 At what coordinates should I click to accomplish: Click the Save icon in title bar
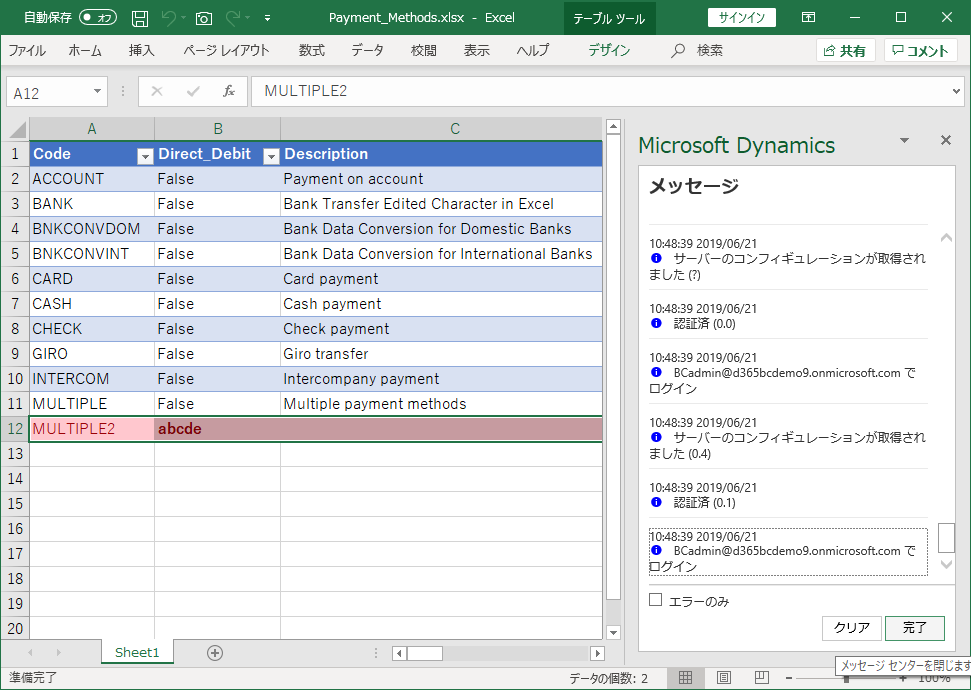tap(140, 18)
